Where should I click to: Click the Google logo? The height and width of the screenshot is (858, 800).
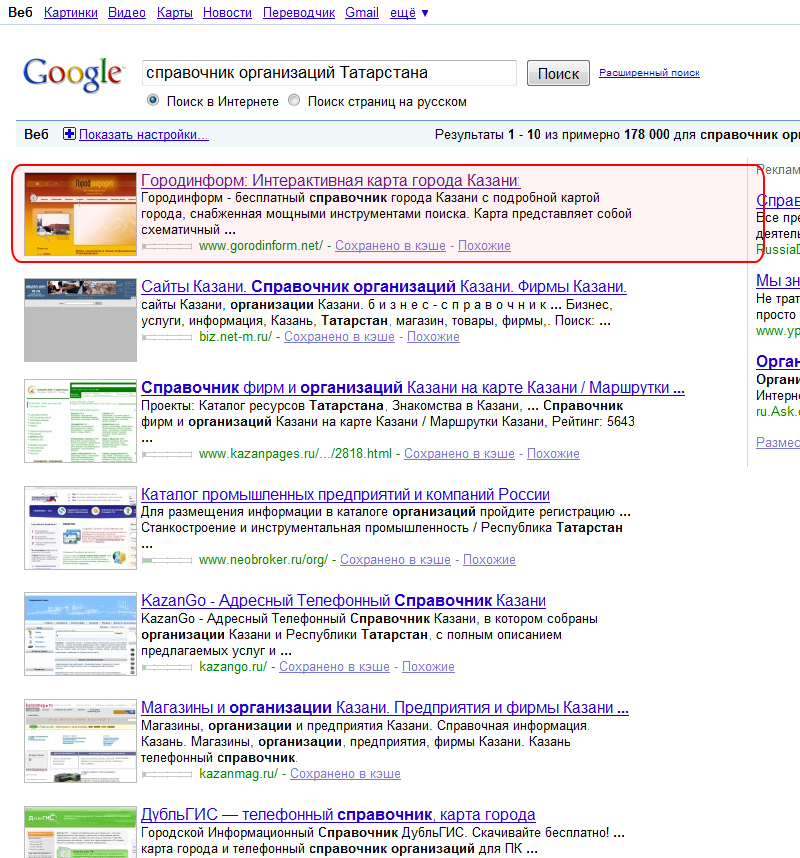pyautogui.click(x=72, y=73)
